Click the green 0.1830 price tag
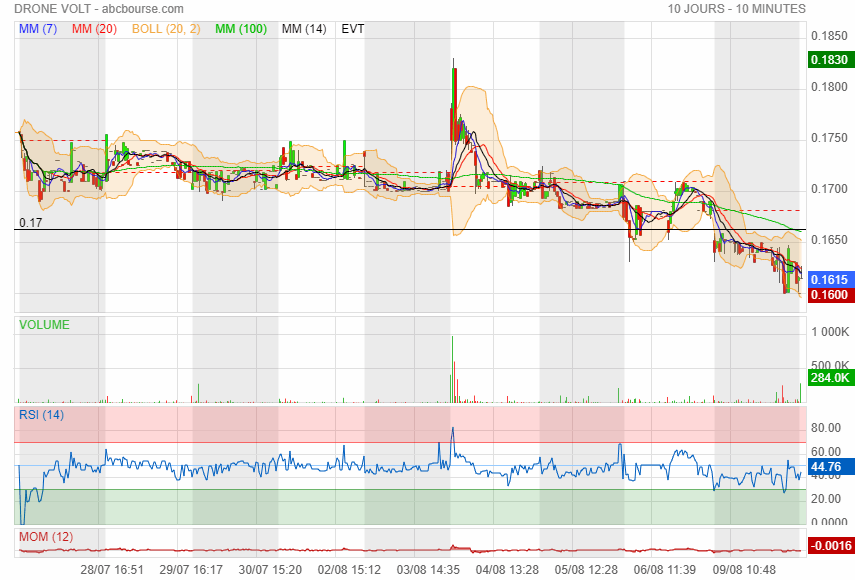The image size is (855, 580). [831, 59]
